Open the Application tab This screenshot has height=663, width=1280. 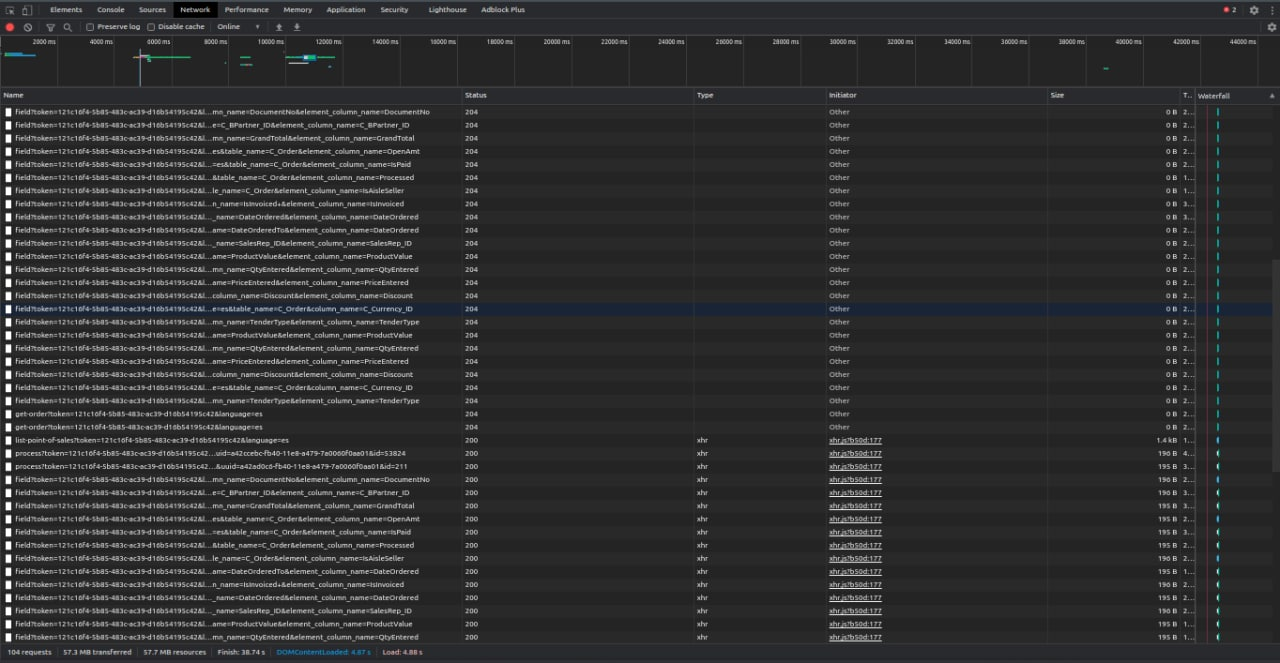tap(346, 10)
